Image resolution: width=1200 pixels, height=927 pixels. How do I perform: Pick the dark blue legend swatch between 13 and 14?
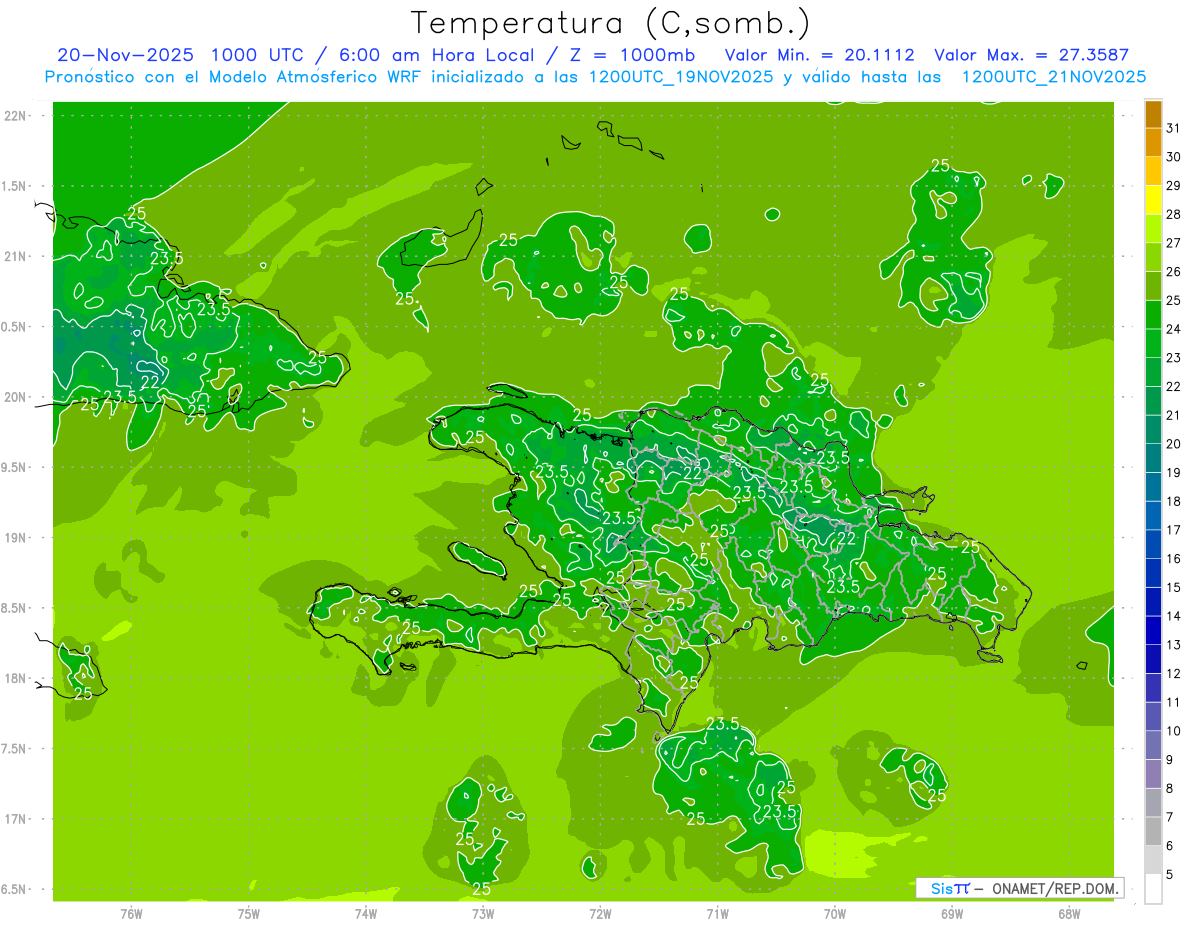pyautogui.click(x=1153, y=630)
